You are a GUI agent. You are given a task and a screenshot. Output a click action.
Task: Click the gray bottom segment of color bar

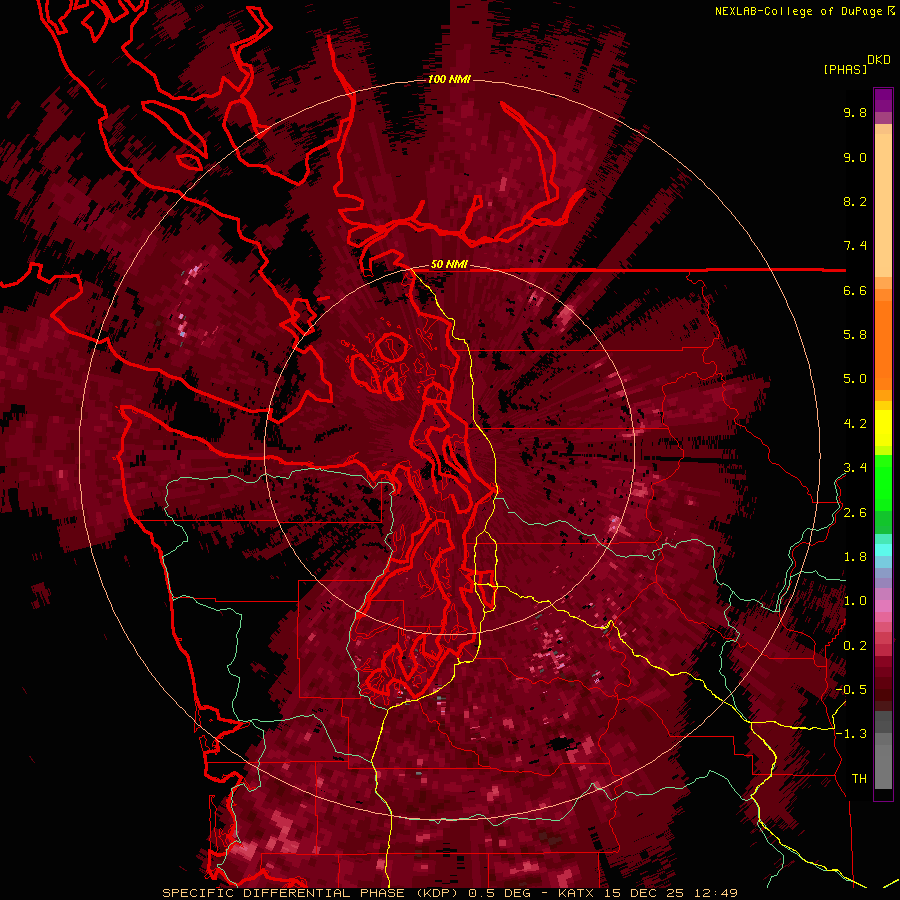coord(883,761)
